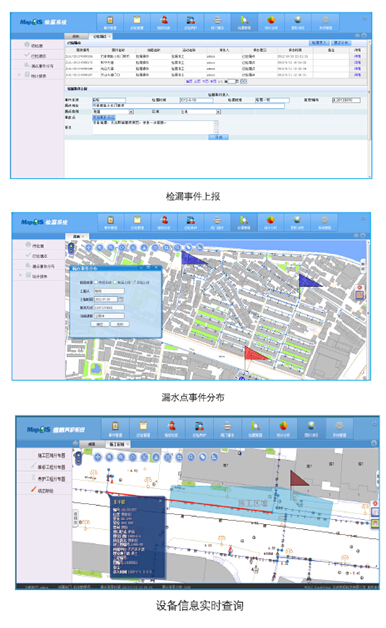The width and height of the screenshot is (386, 628).
Task: Click red person icon in middle screenshot toolbar
Action: tap(164, 221)
